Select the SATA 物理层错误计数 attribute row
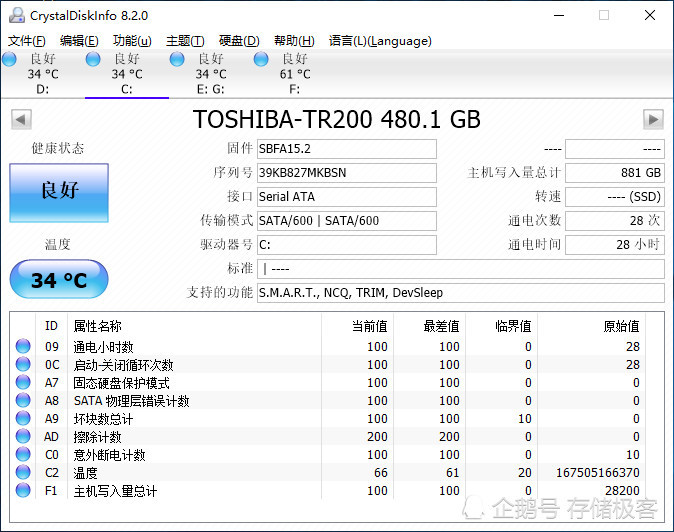 pyautogui.click(x=329, y=401)
